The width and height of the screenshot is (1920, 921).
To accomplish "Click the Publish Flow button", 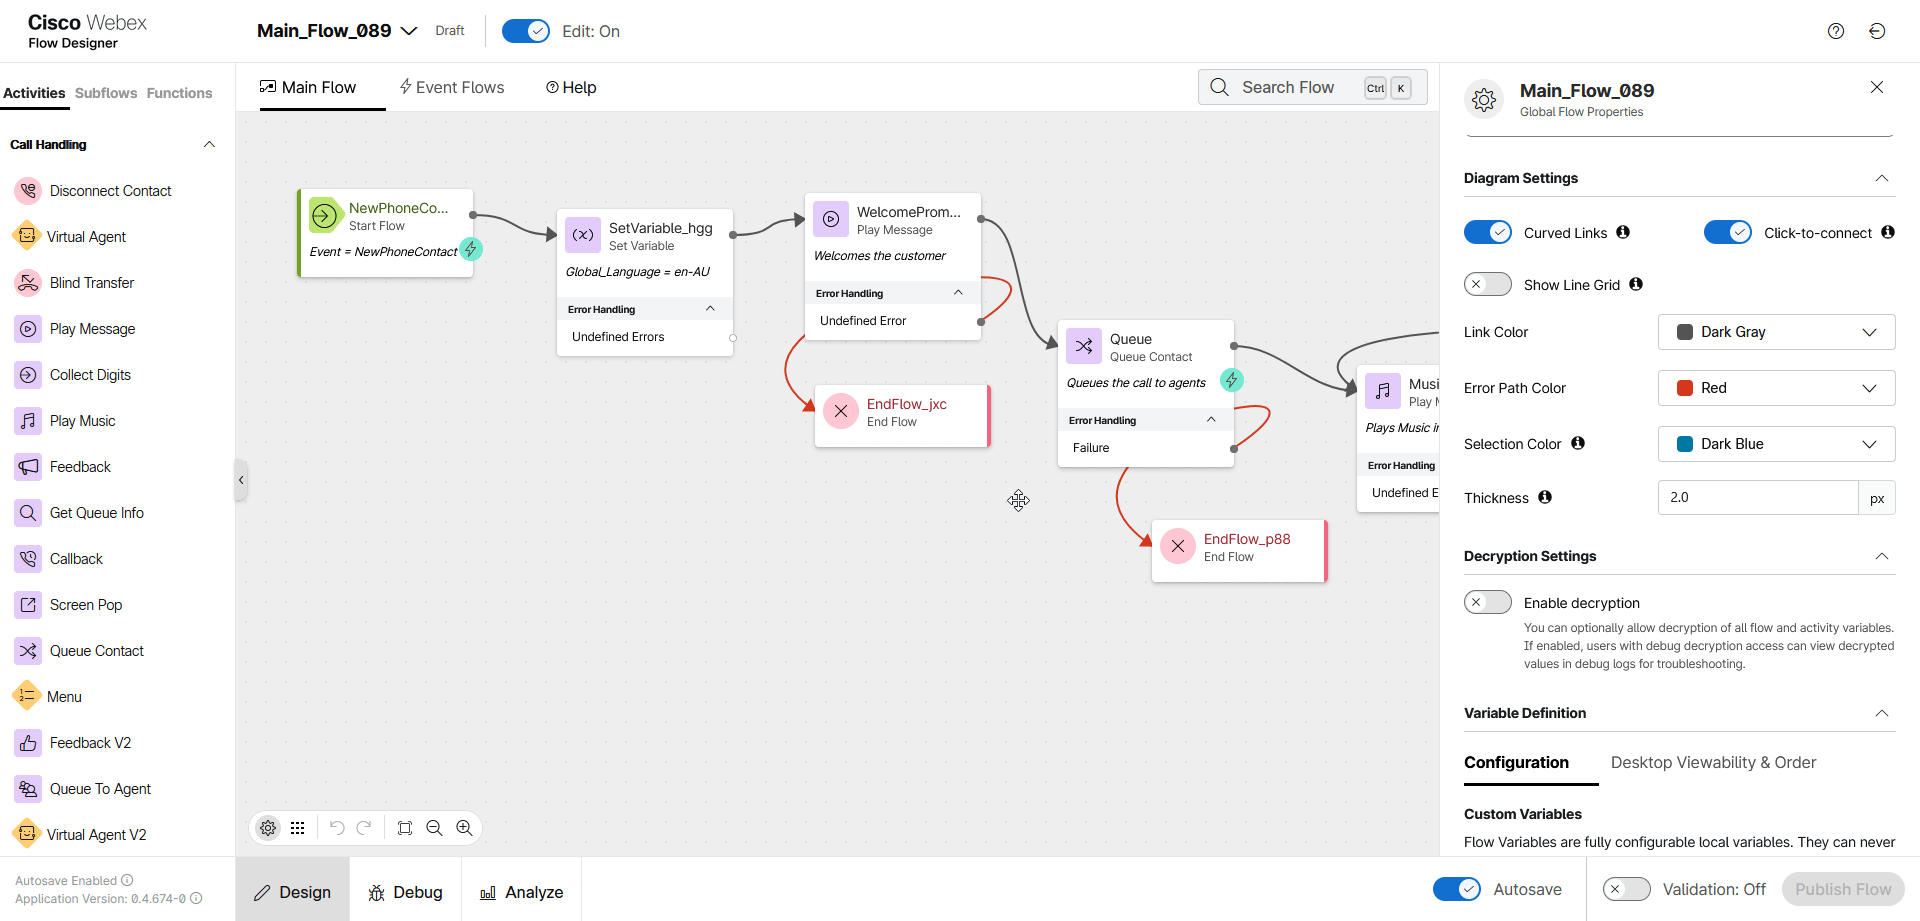I will pos(1843,889).
